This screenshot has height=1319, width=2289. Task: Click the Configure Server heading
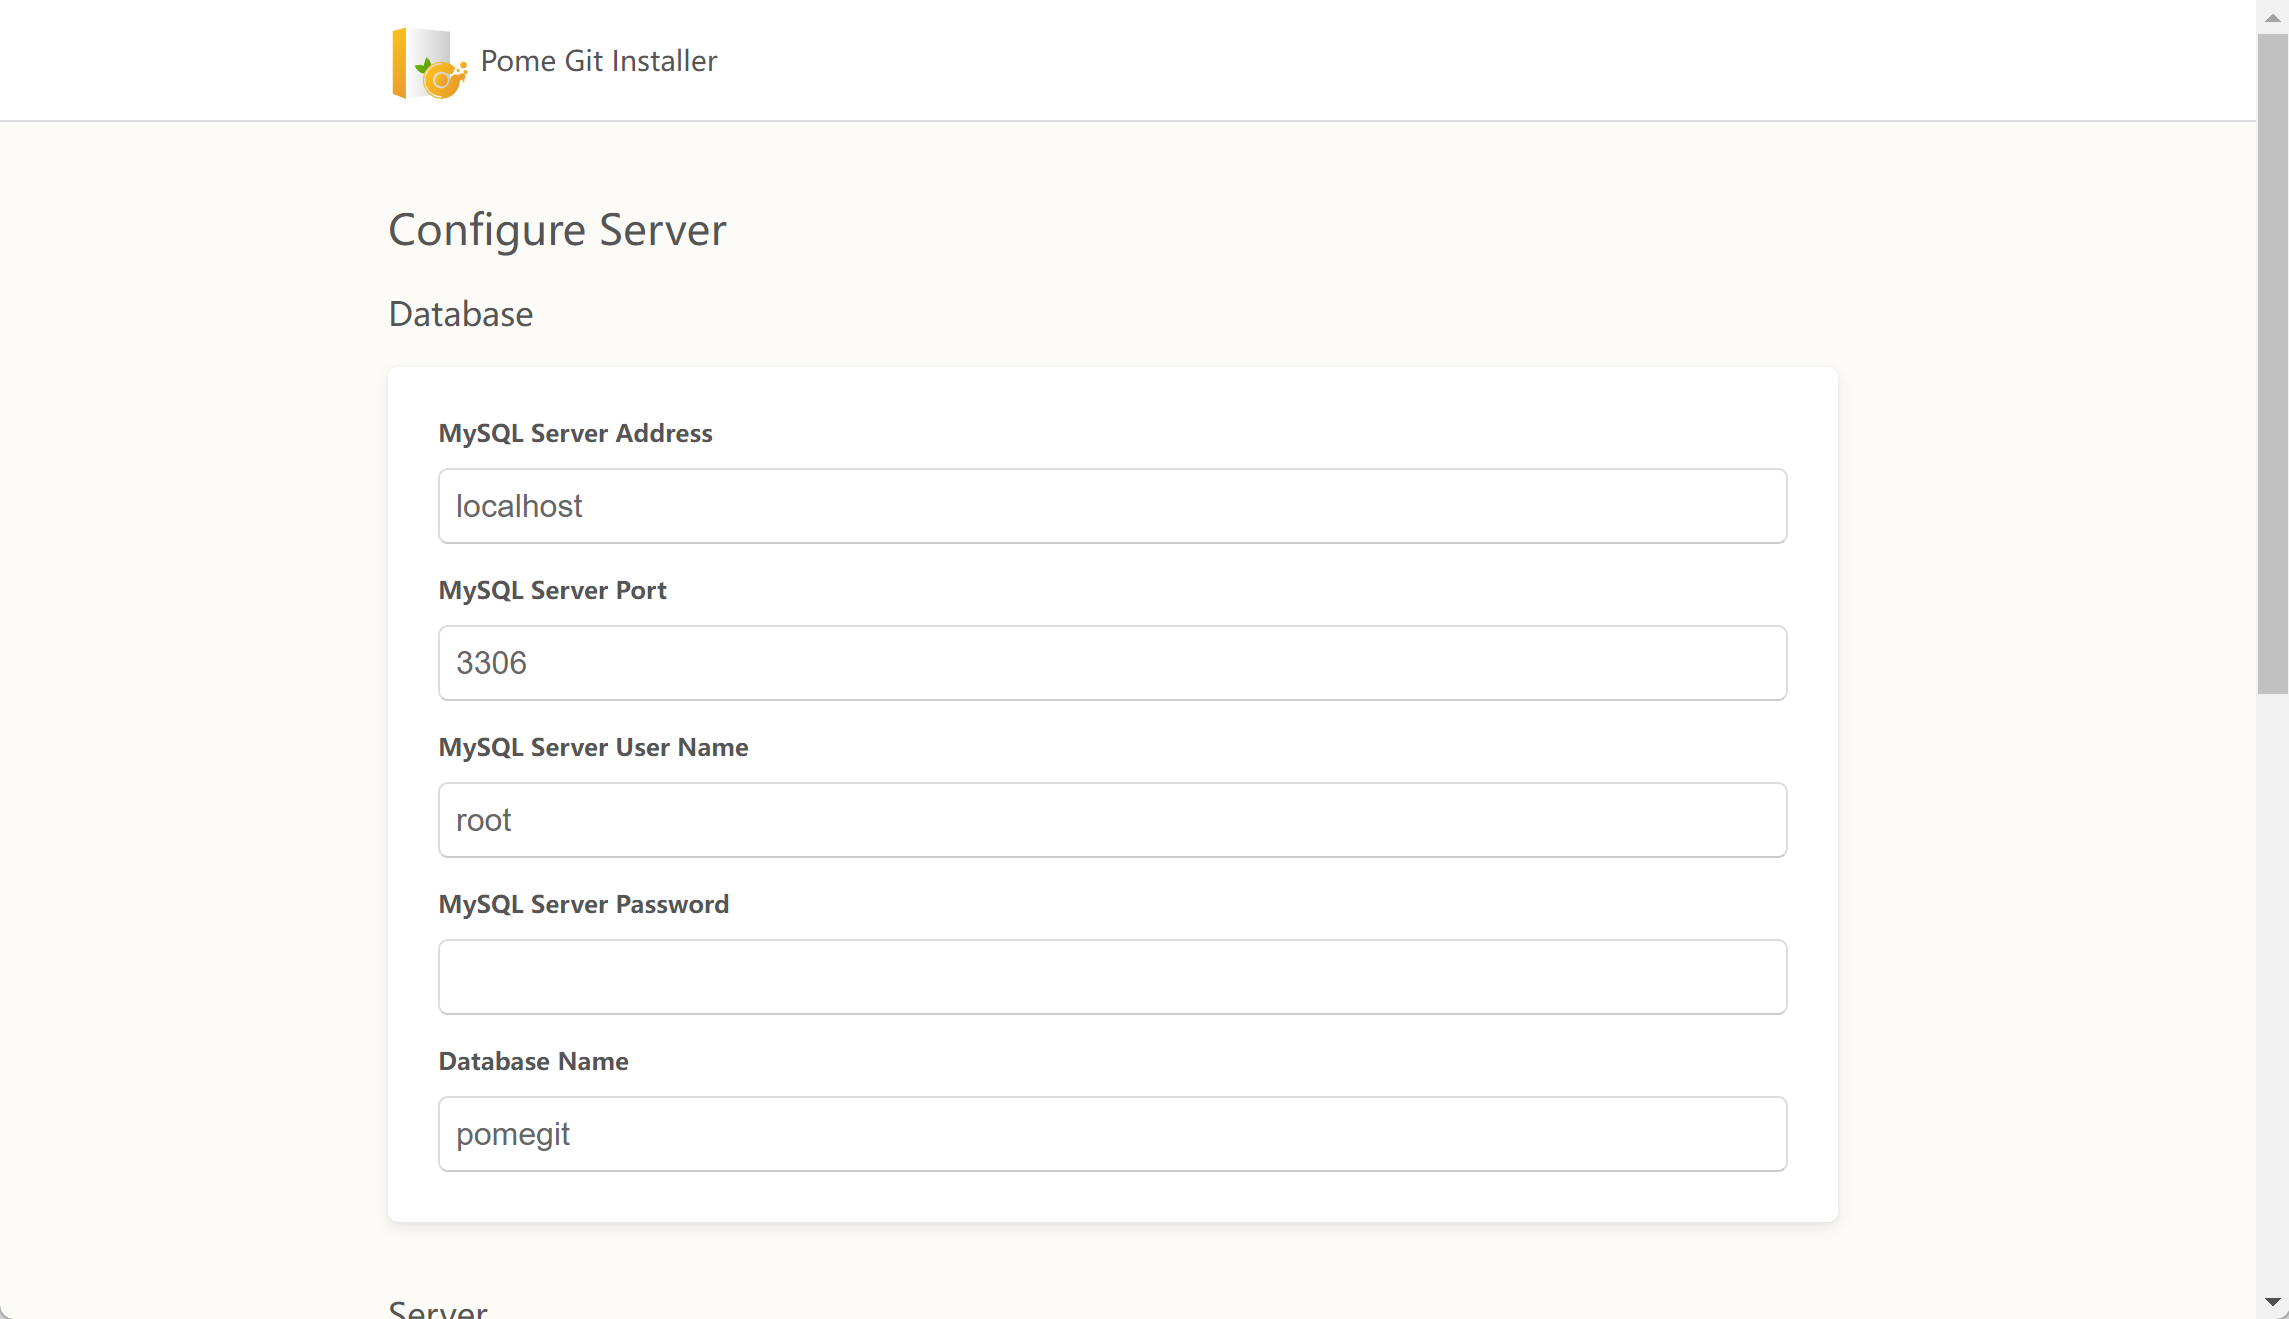pos(557,230)
